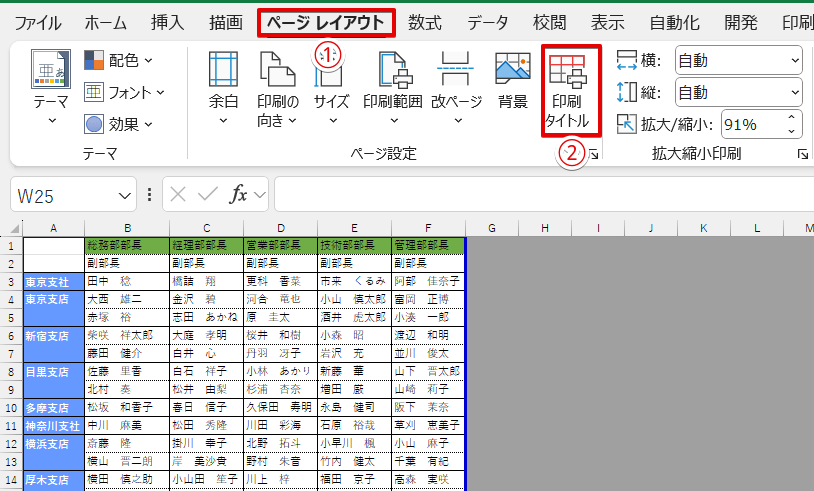Decrease the 拡大/縮小 scale percentage
The height and width of the screenshot is (491, 814).
(791, 131)
